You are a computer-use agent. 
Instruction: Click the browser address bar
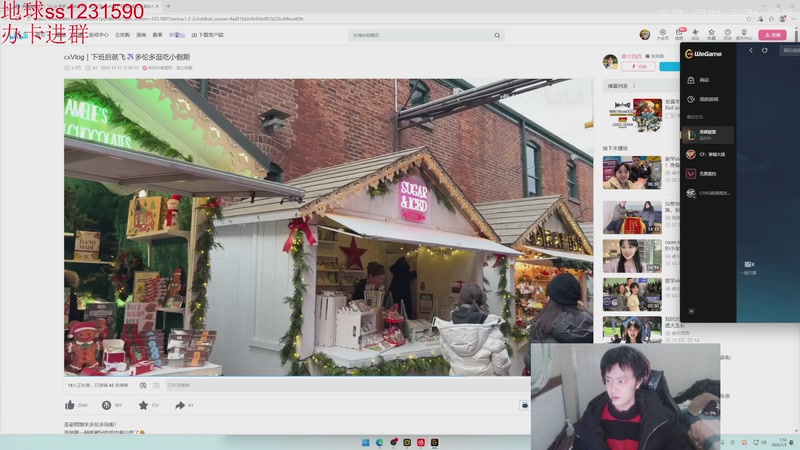pyautogui.click(x=388, y=19)
